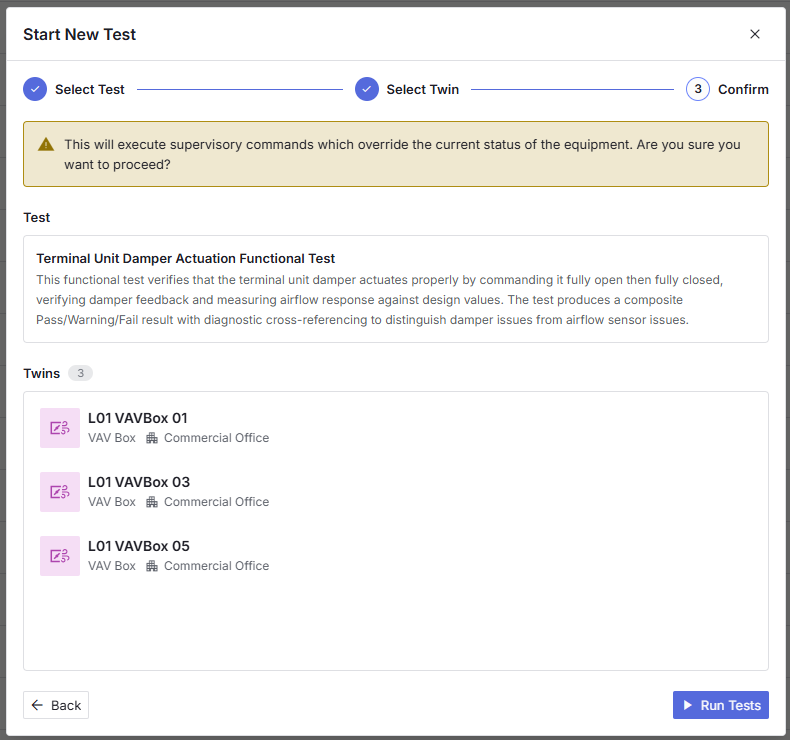
Task: Click VAV Box label under L01 VAVBox 01
Action: tap(112, 438)
